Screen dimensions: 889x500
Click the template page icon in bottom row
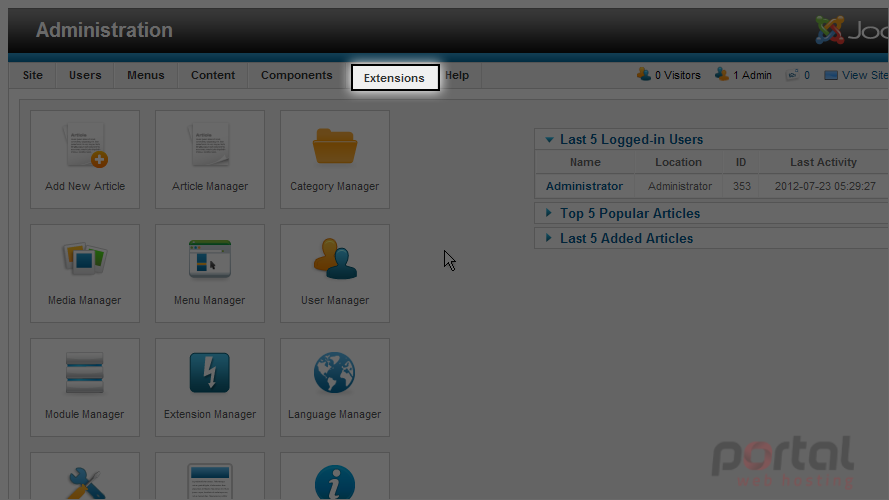tap(210, 482)
